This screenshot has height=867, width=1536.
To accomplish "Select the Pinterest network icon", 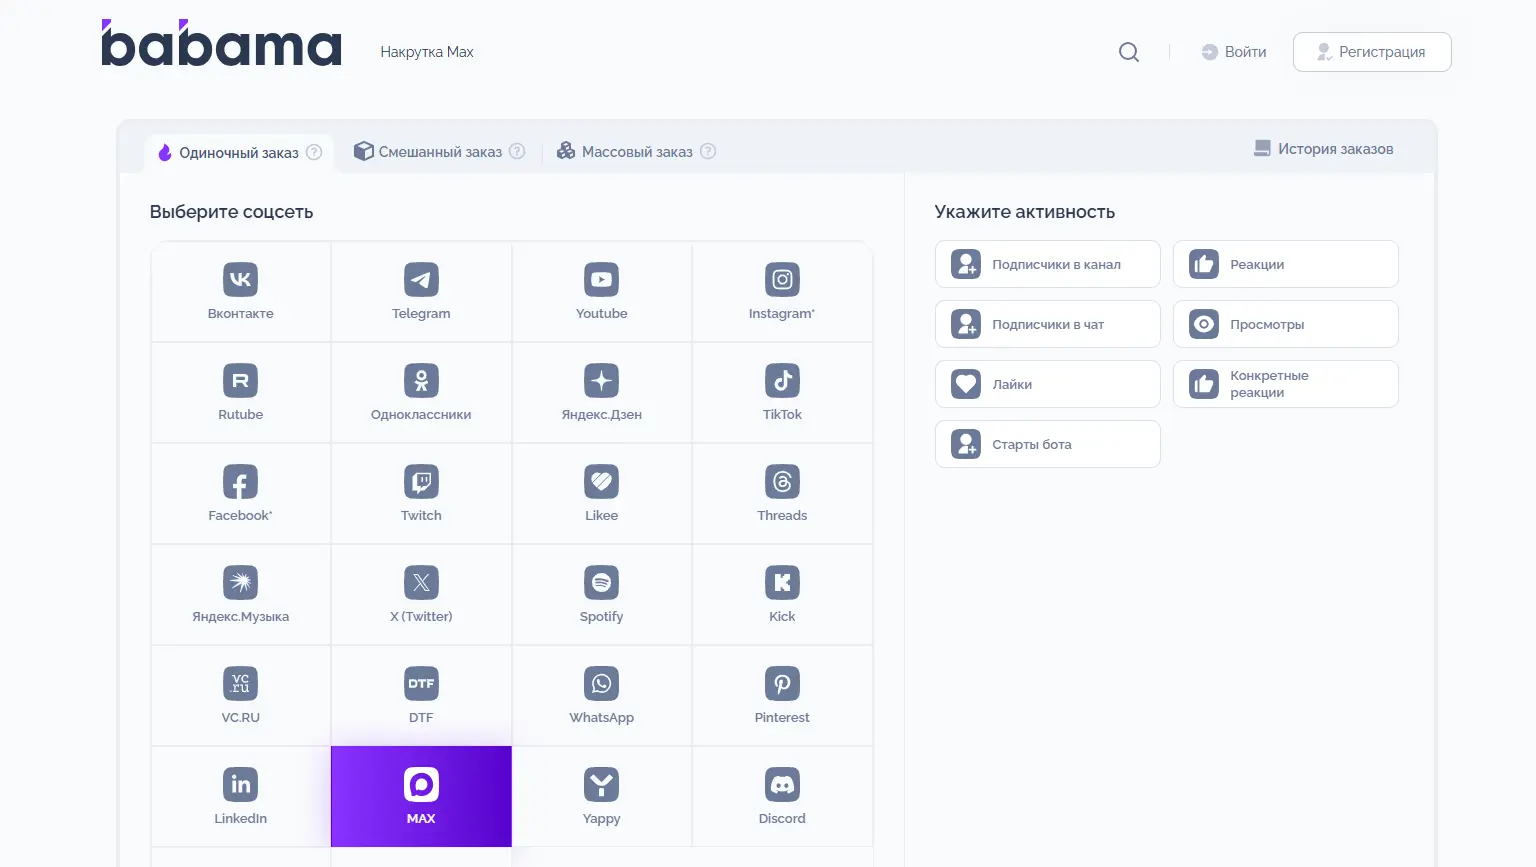I will coord(782,685).
